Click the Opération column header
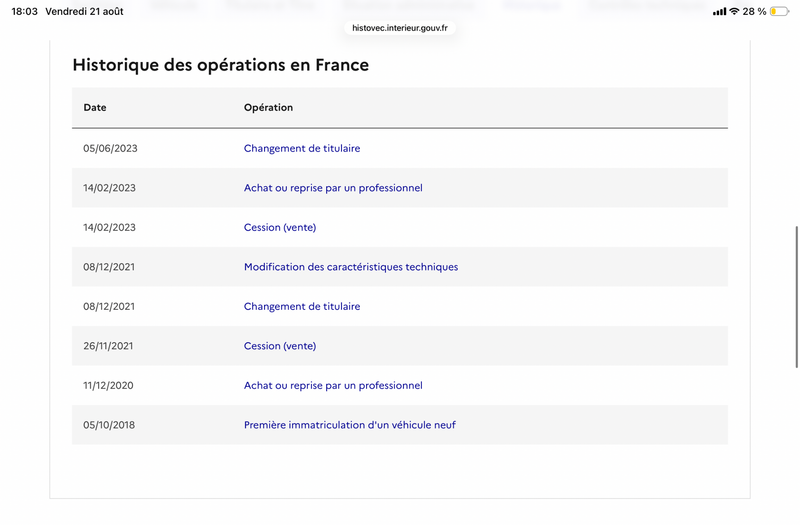This screenshot has height=525, width=800. click(268, 108)
